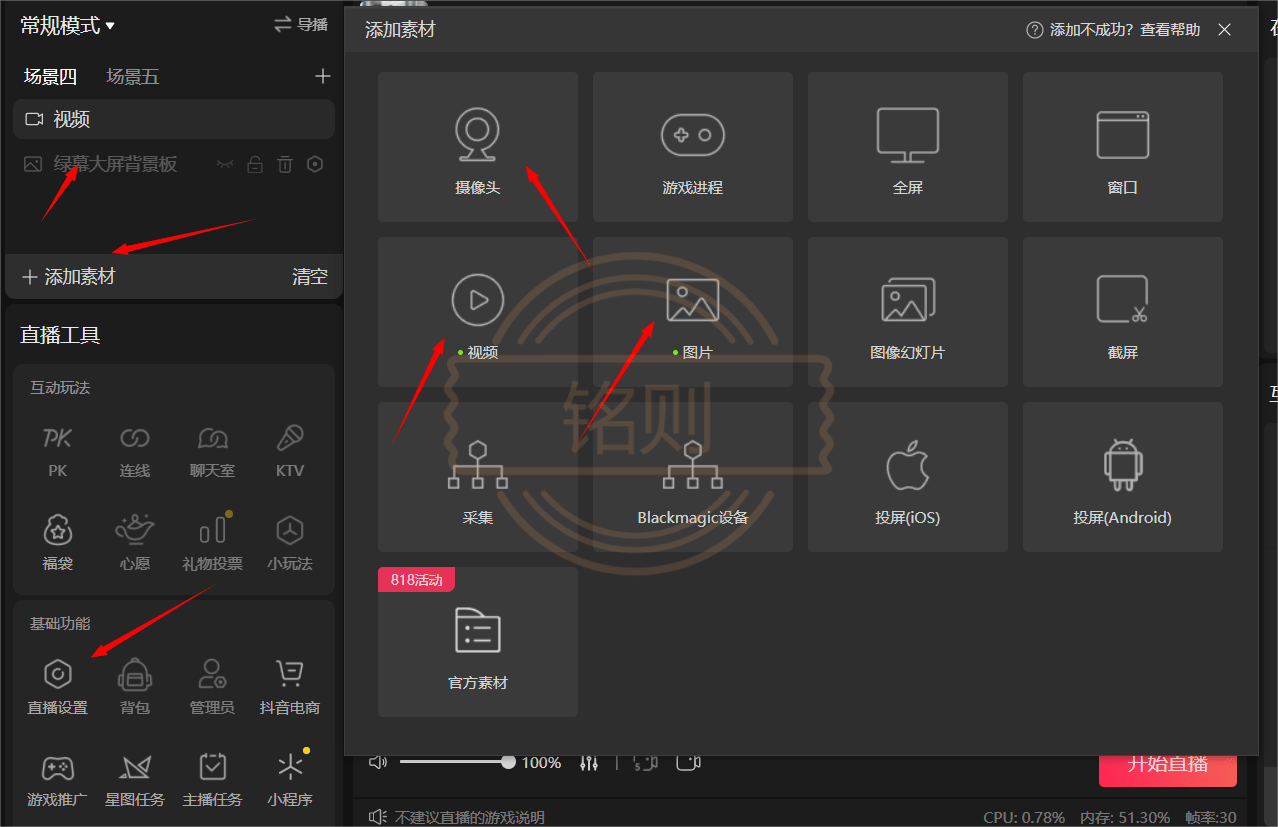Open the 添加不成功?查看帮助 help link
This screenshot has width=1278, height=827.
[1113, 30]
